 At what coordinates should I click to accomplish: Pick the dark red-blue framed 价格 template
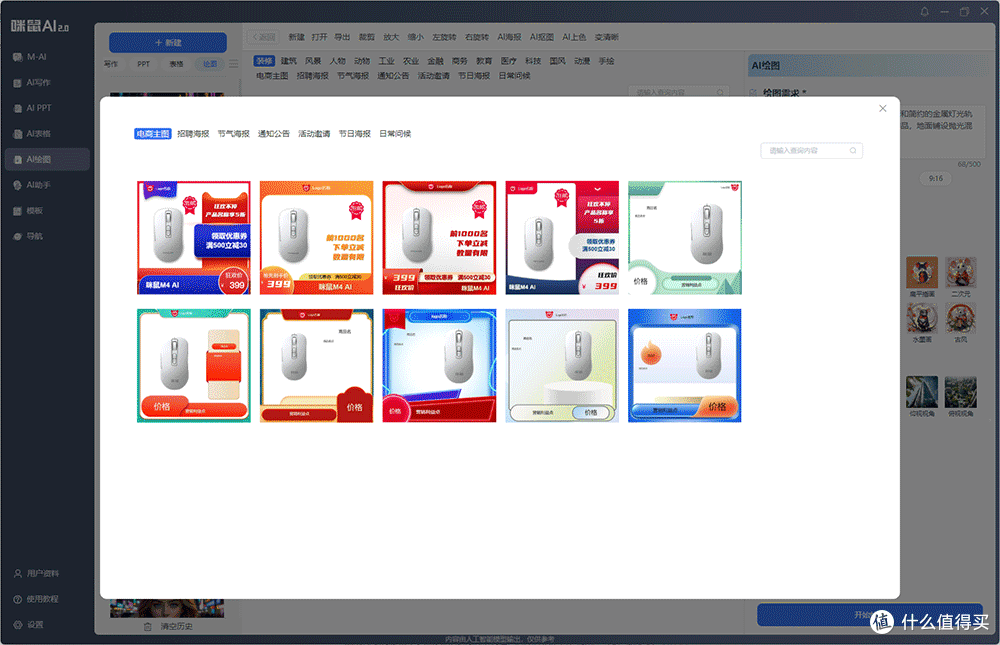[x=316, y=366]
